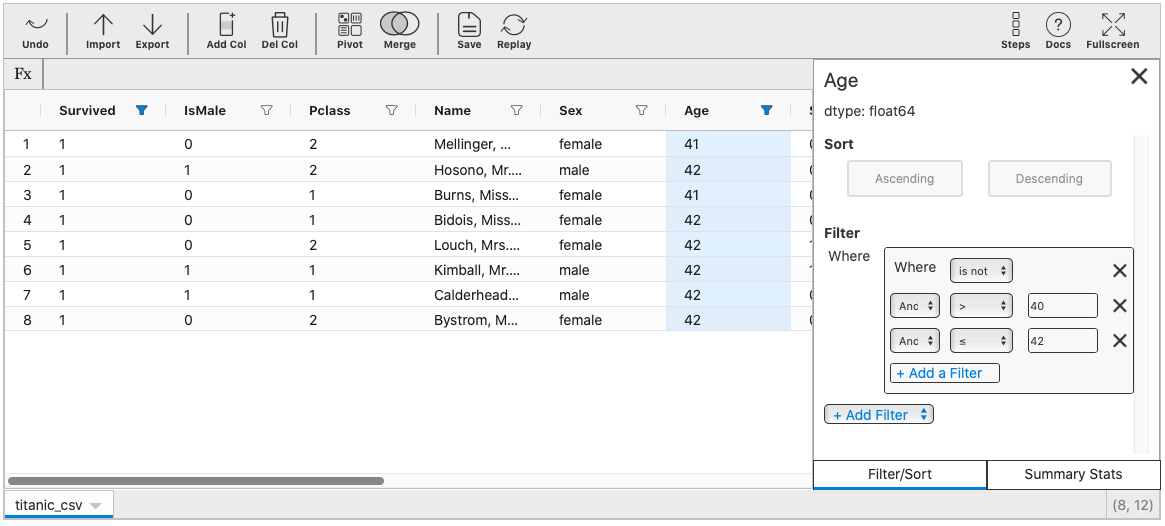Sort Age column Ascending
This screenshot has width=1165, height=526.
pos(904,179)
